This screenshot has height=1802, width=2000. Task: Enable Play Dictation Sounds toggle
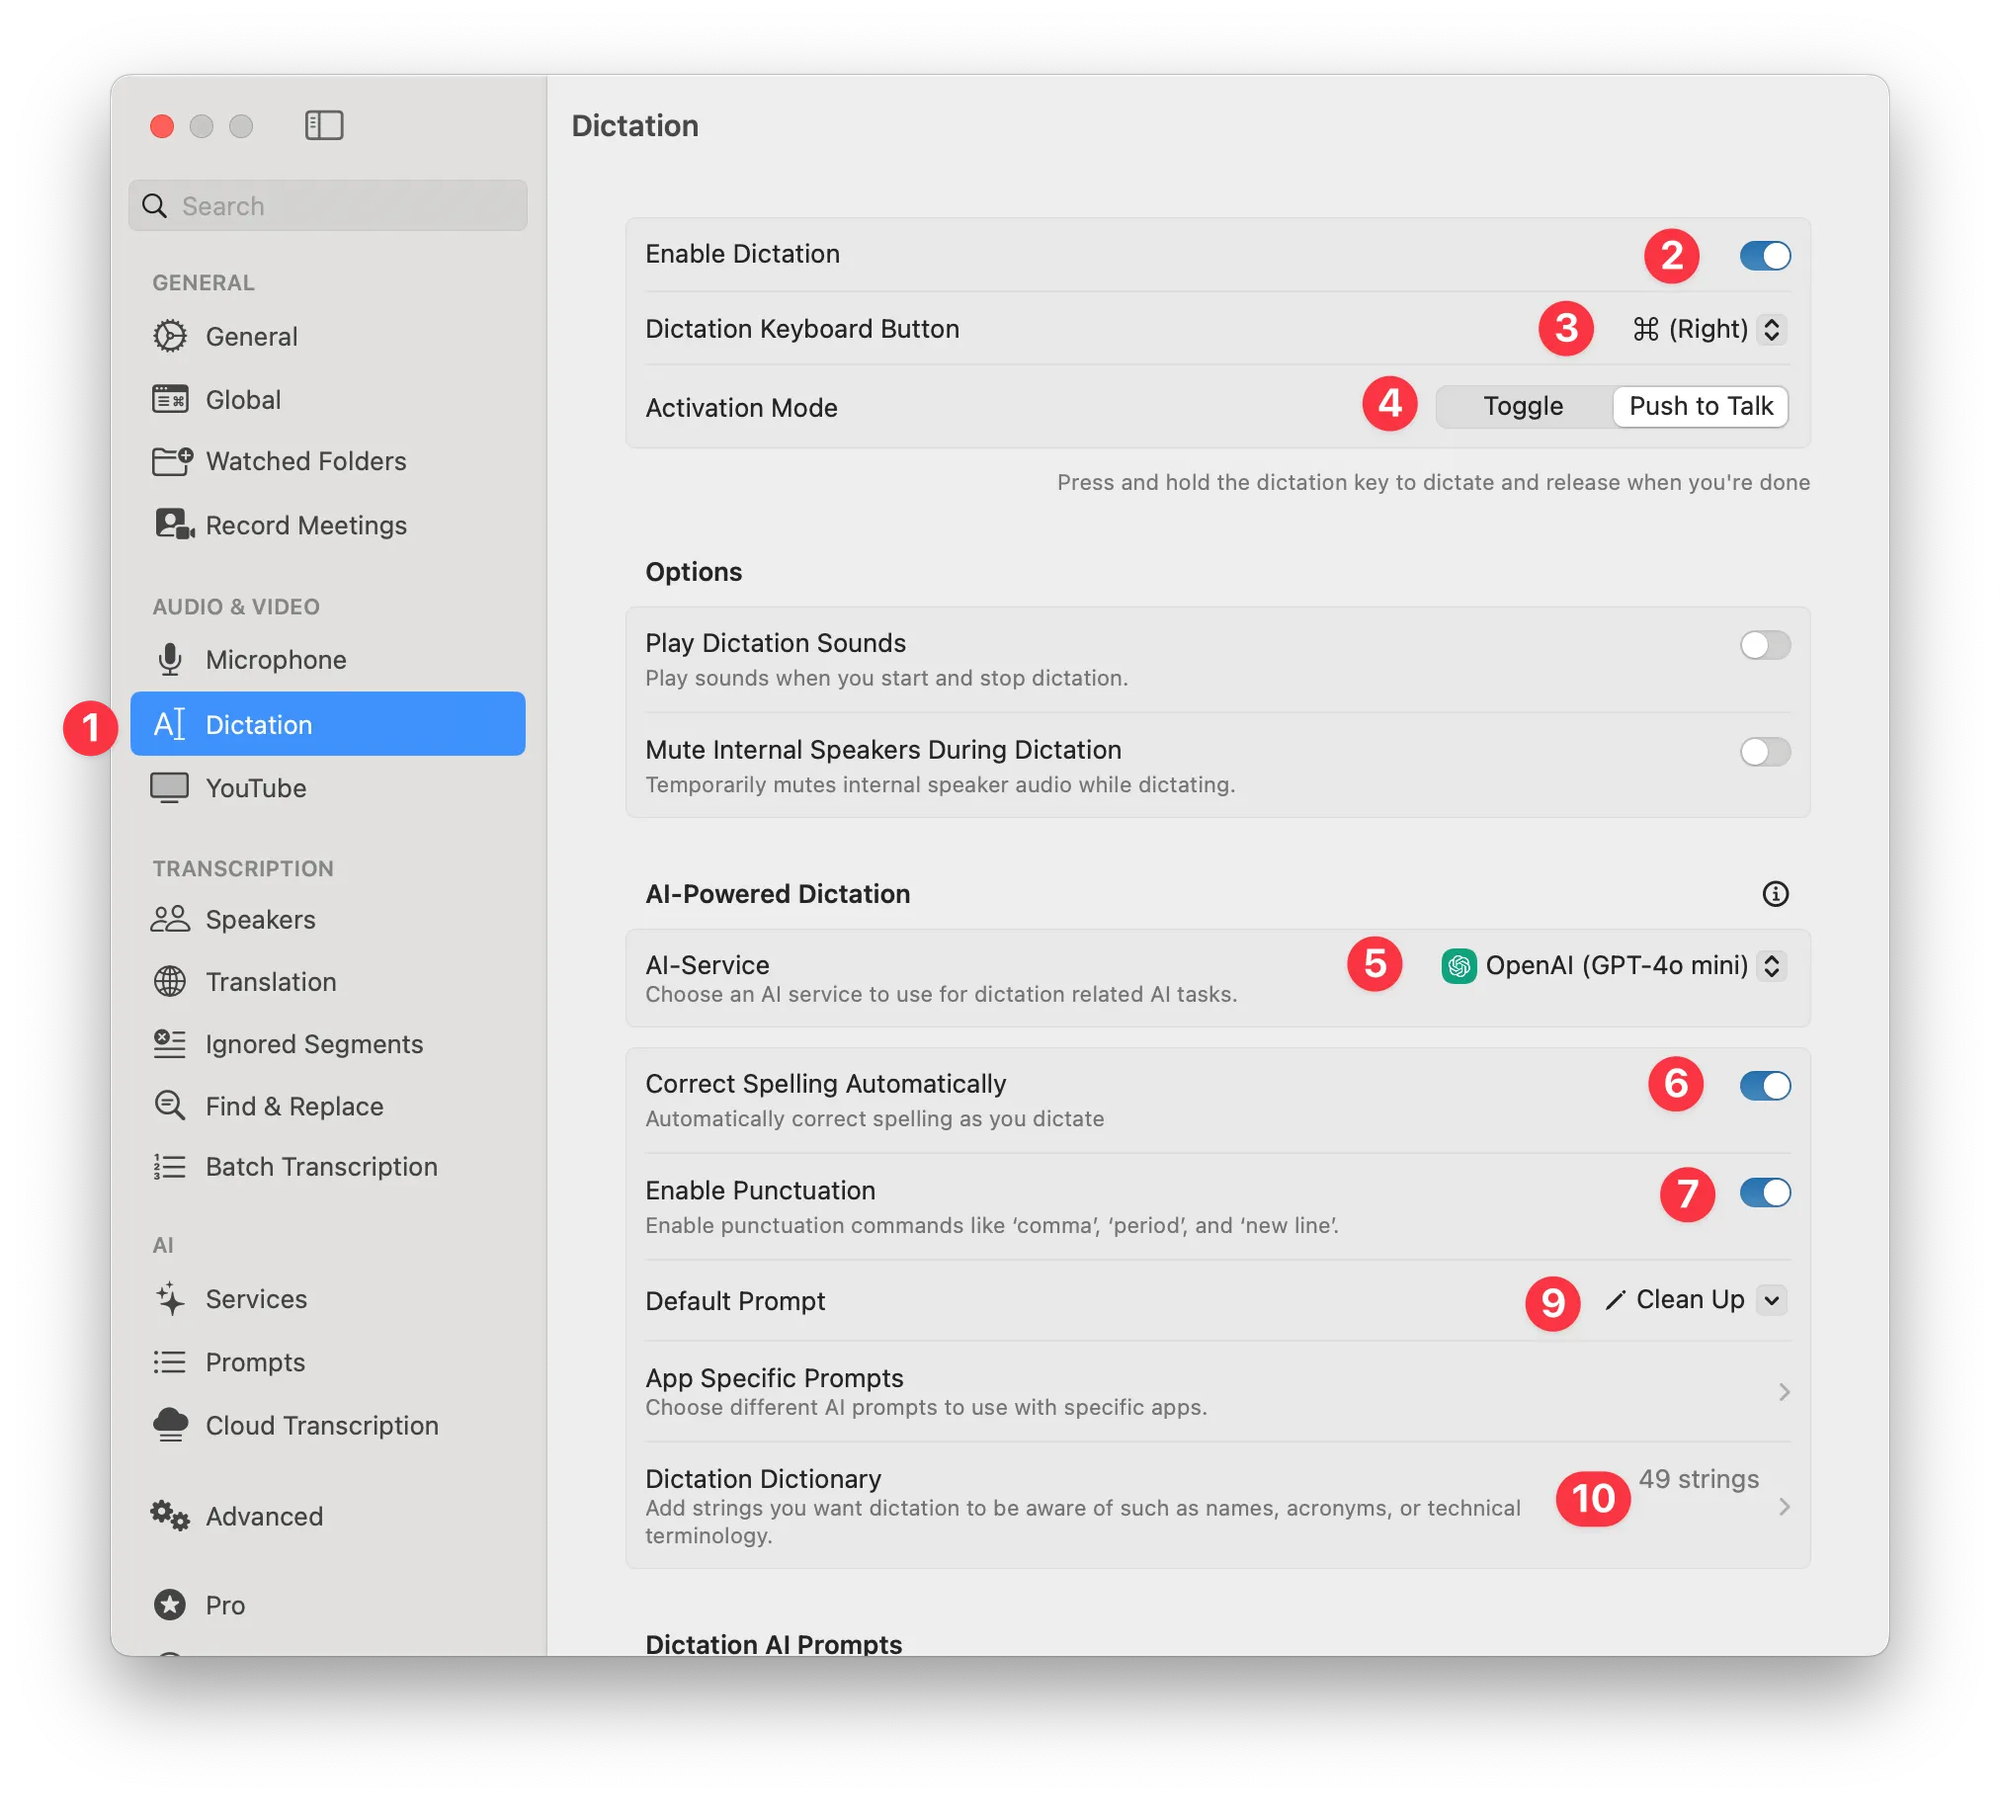click(x=1765, y=645)
